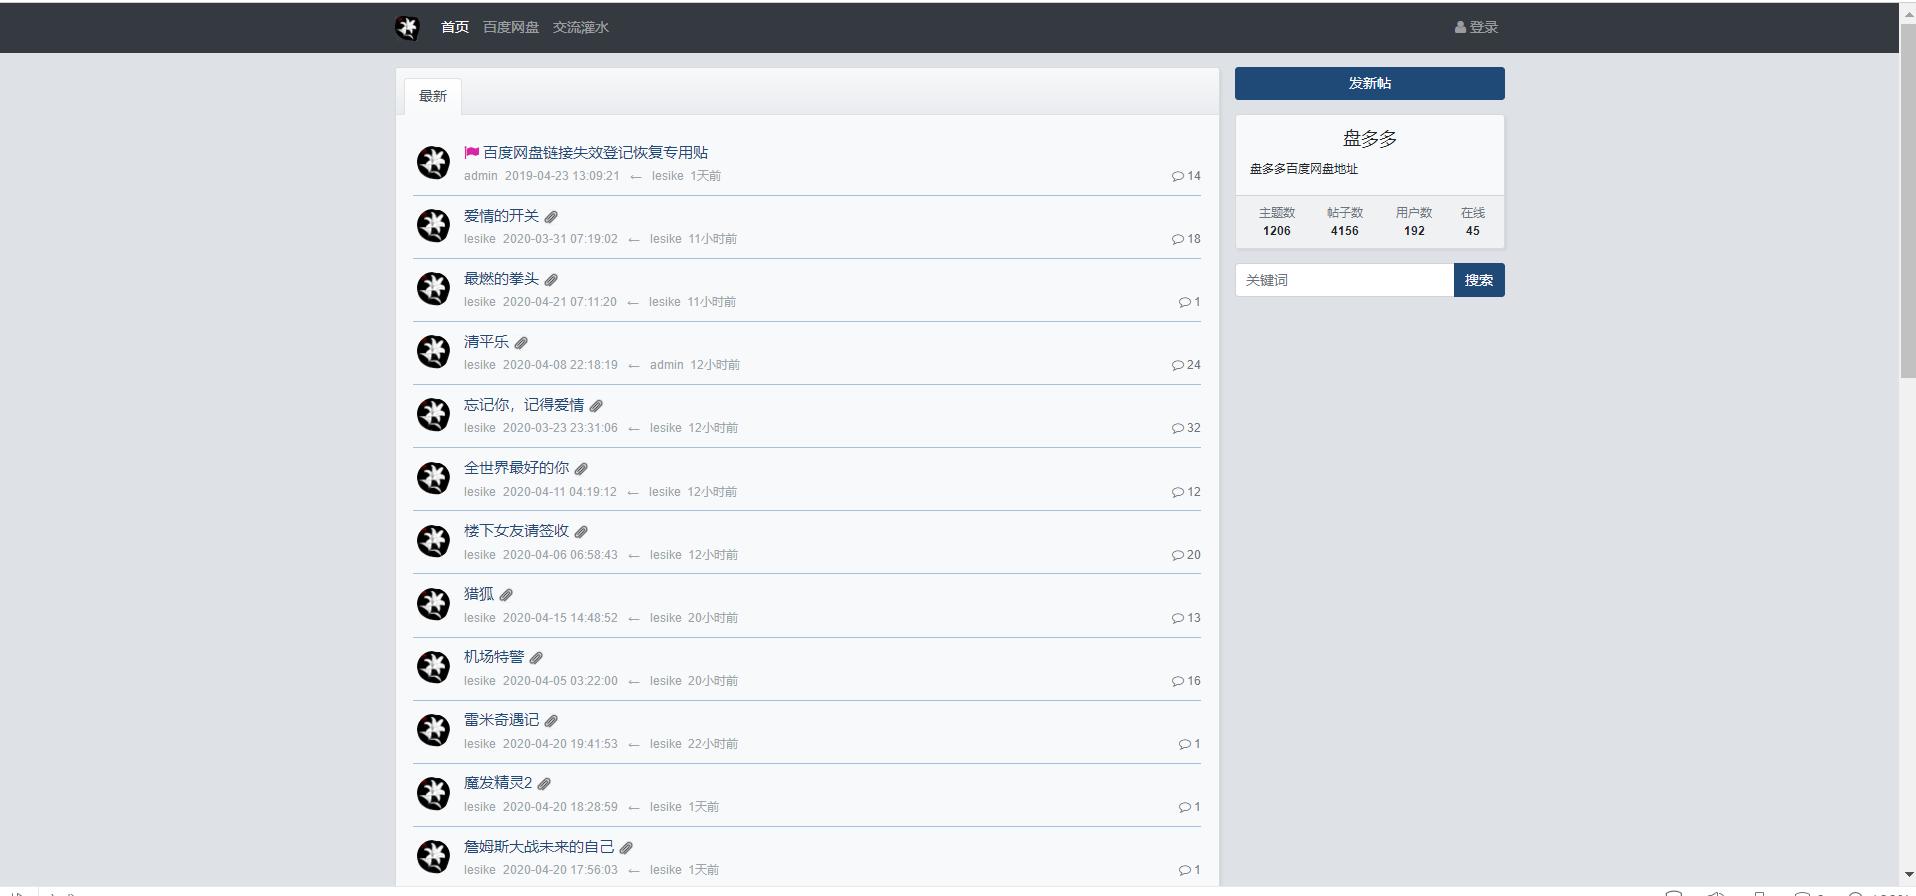Open the 爱情的开关 thread
1916x896 pixels.
tap(501, 216)
